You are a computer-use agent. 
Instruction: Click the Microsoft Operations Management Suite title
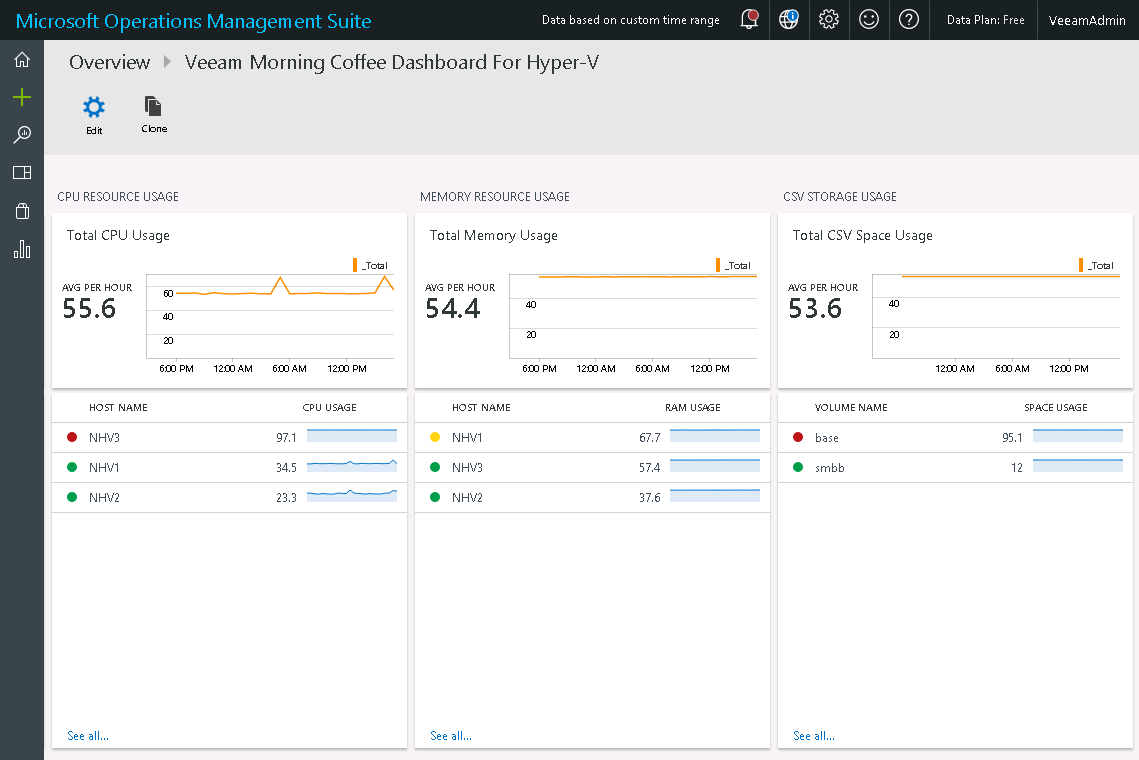tap(193, 21)
